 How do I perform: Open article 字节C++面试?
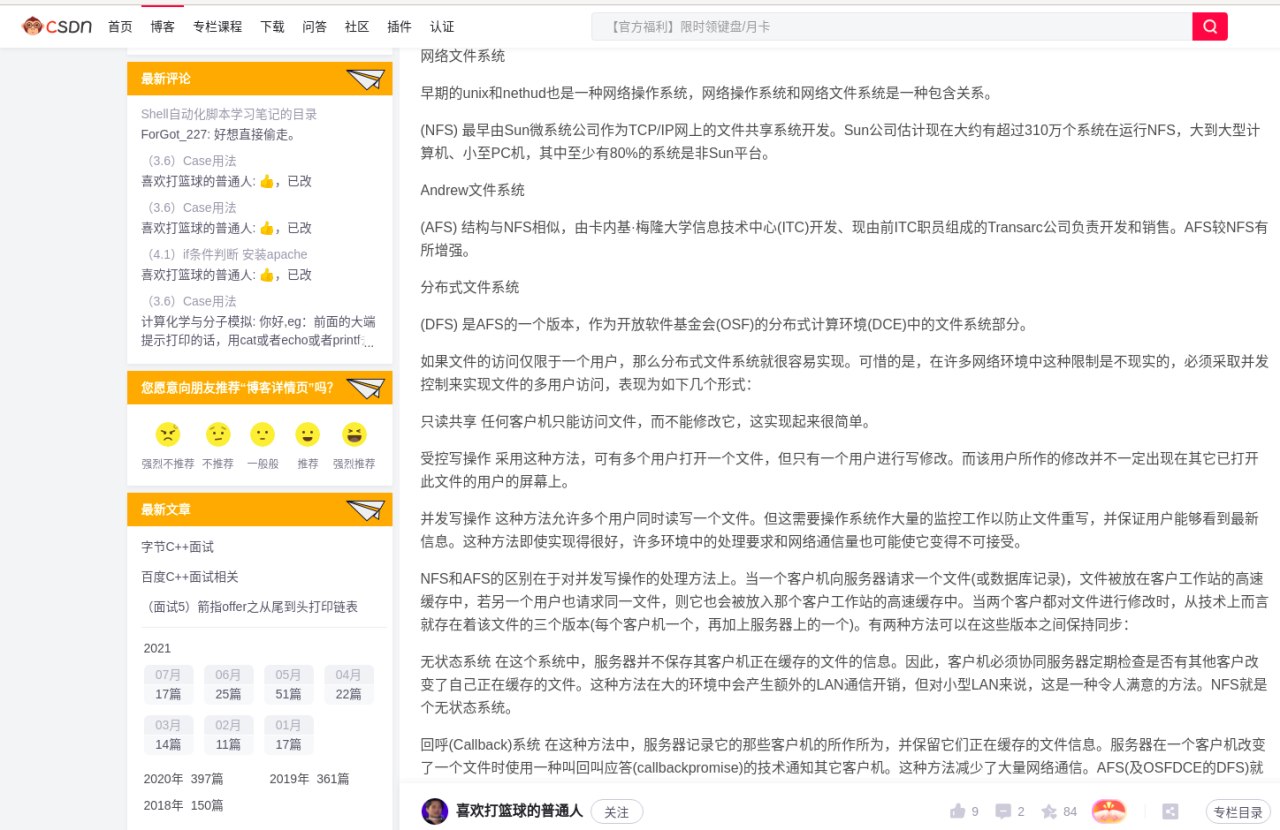pos(177,547)
